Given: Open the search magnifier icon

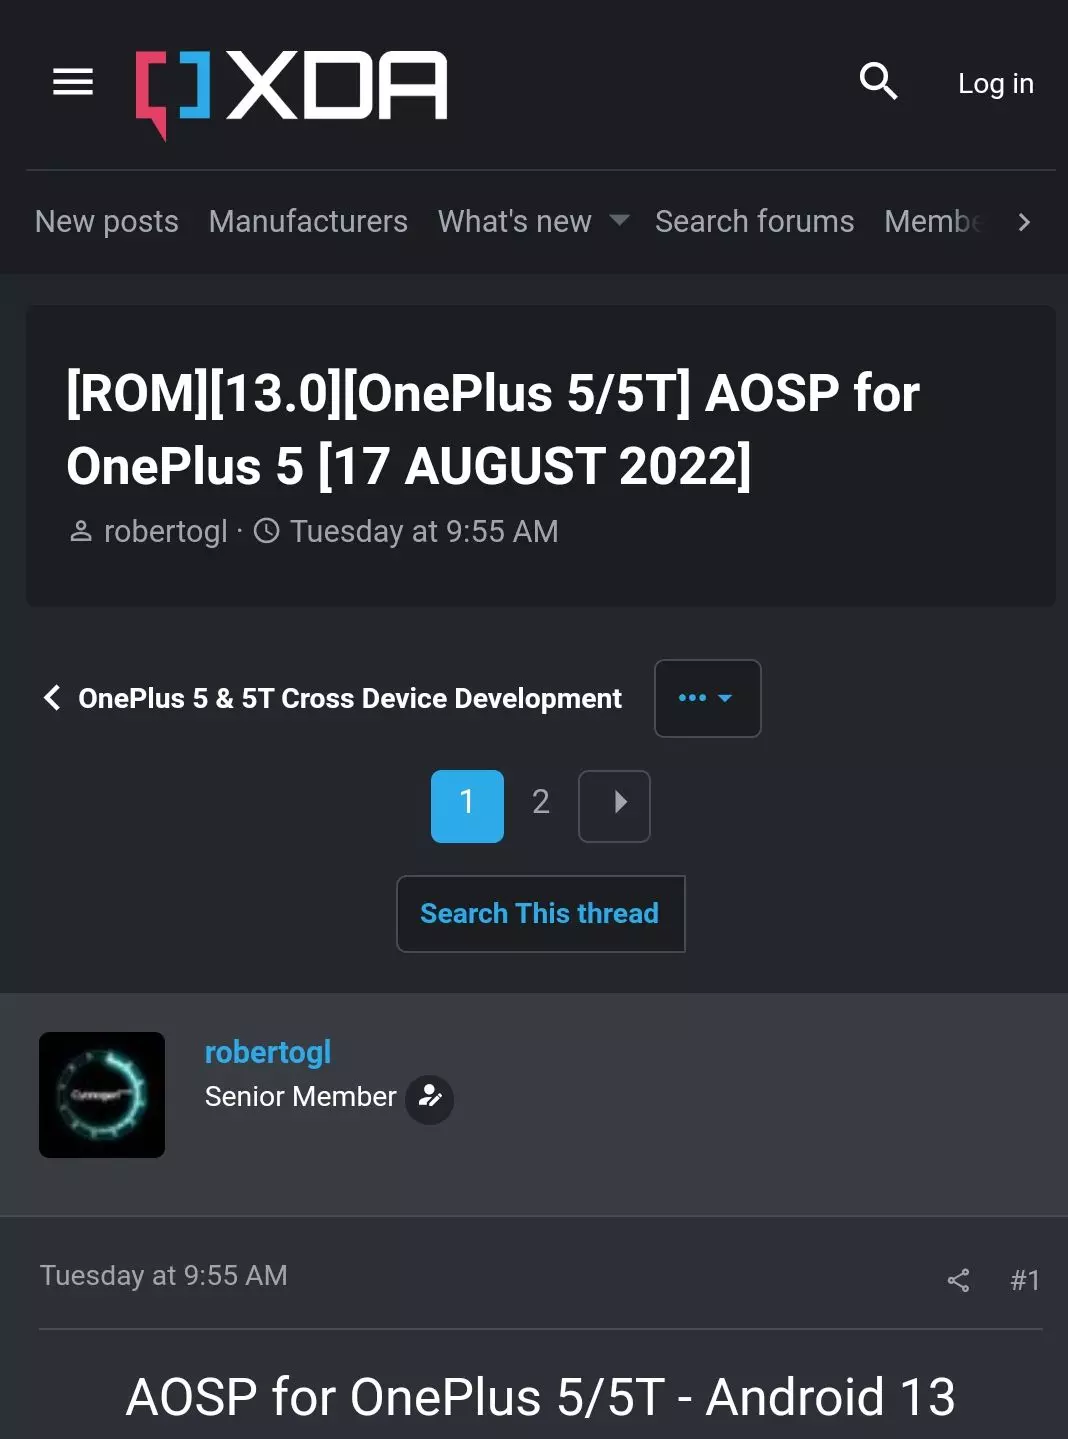Looking at the screenshot, I should pos(878,82).
